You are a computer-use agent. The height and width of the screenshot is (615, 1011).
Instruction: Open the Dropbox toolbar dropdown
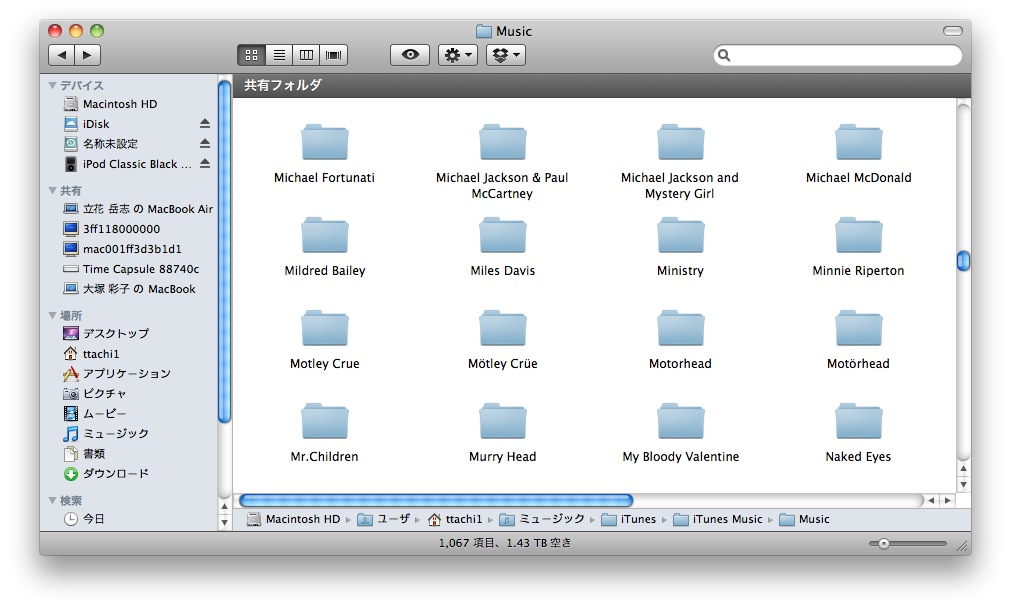pos(506,55)
